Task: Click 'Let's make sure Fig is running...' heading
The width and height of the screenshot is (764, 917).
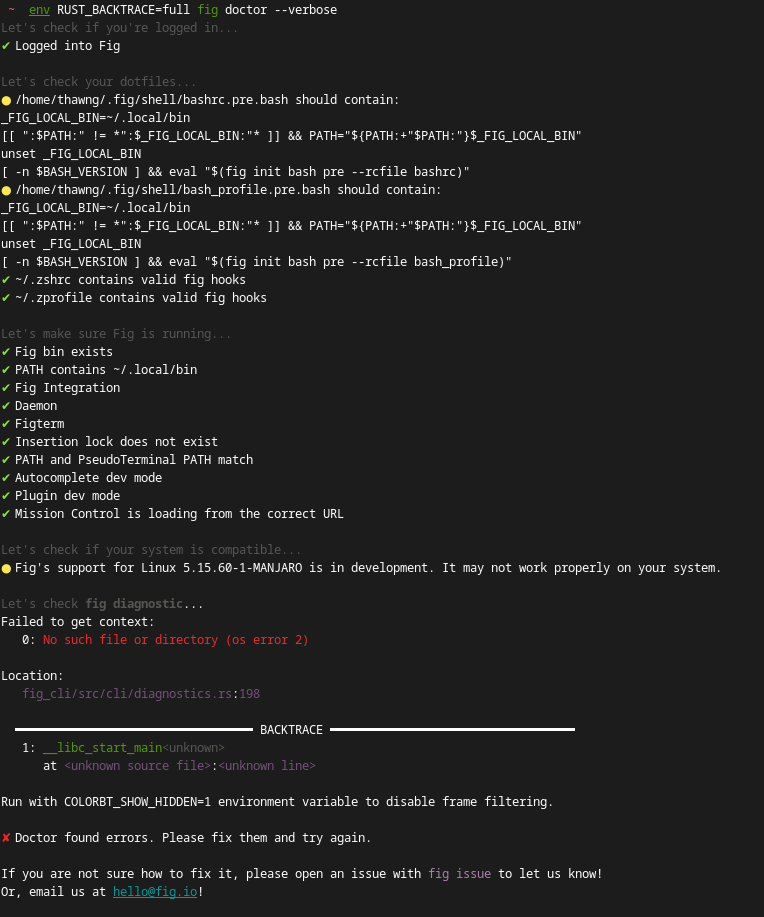Action: [116, 334]
